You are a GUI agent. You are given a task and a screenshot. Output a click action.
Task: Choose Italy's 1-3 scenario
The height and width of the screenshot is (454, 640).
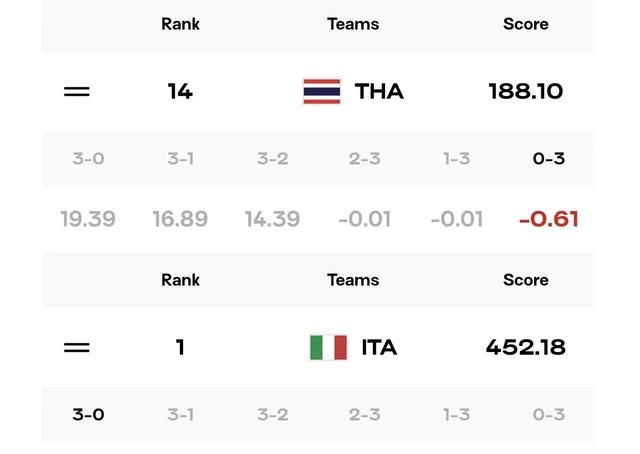[457, 414]
